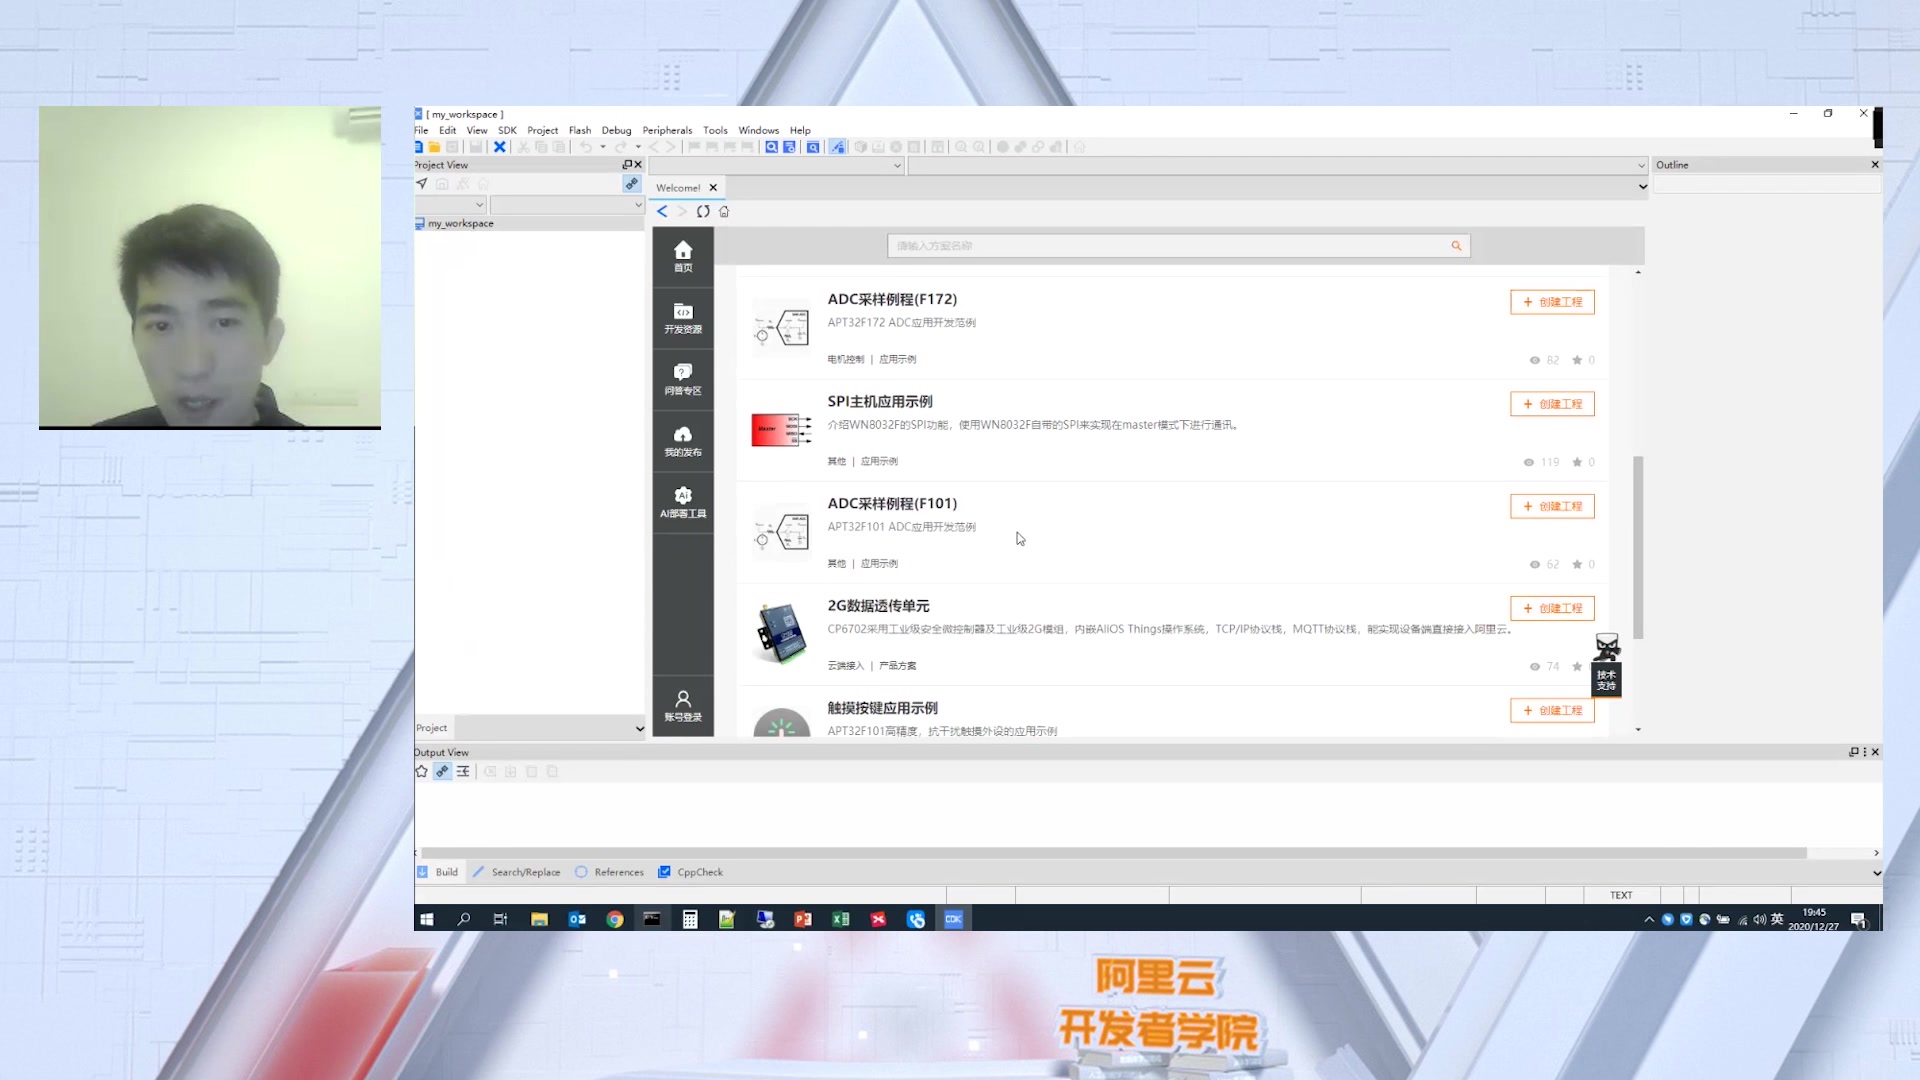The image size is (1920, 1080).
Task: Toggle the link icon in Output View
Action: 442,772
